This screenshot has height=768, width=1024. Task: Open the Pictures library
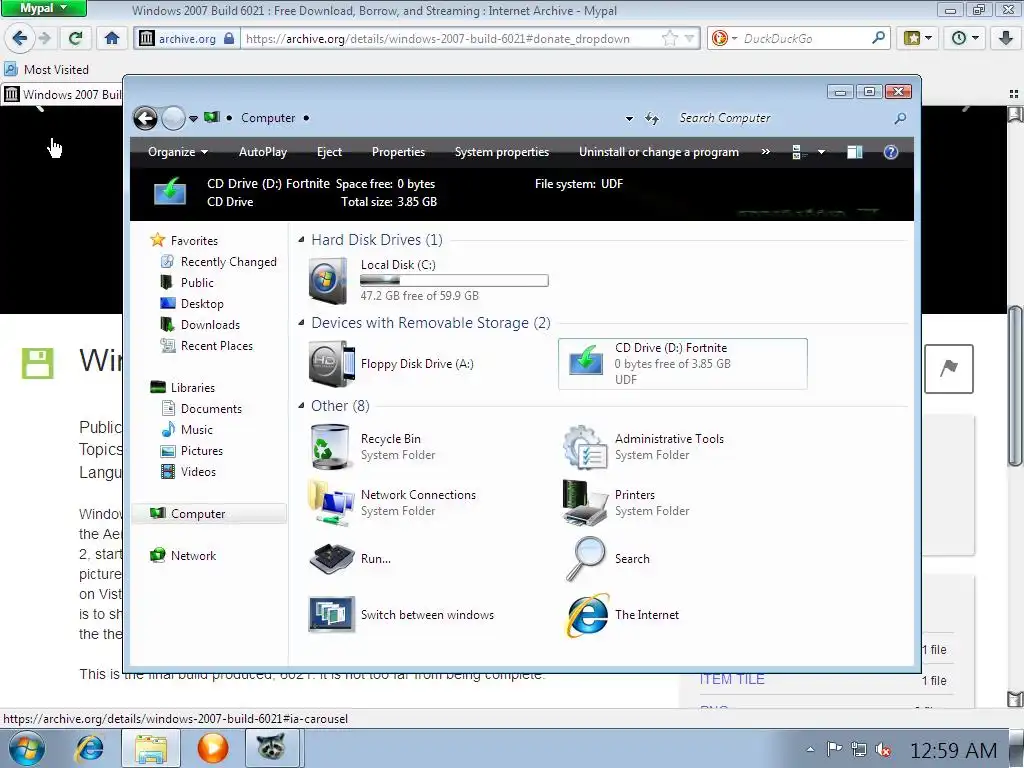202,451
